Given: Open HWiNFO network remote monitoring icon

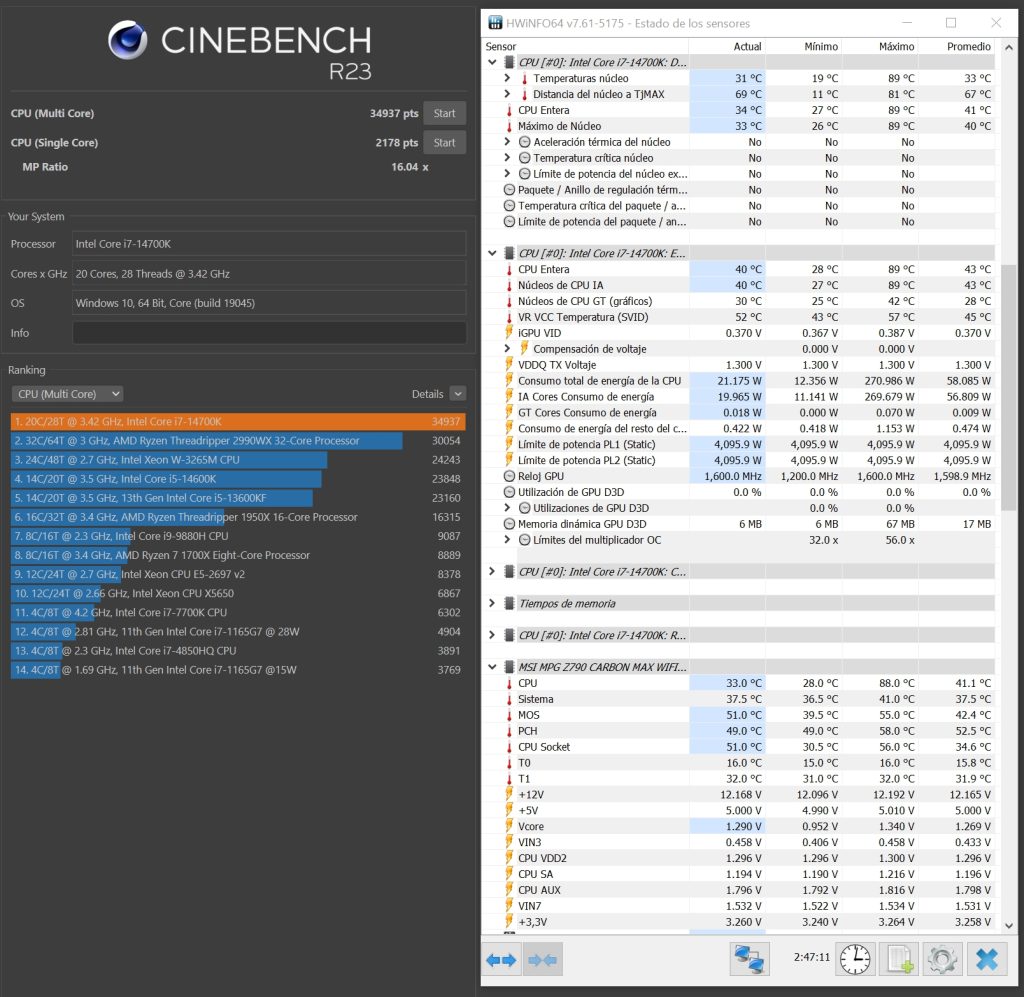Looking at the screenshot, I should click(x=749, y=959).
